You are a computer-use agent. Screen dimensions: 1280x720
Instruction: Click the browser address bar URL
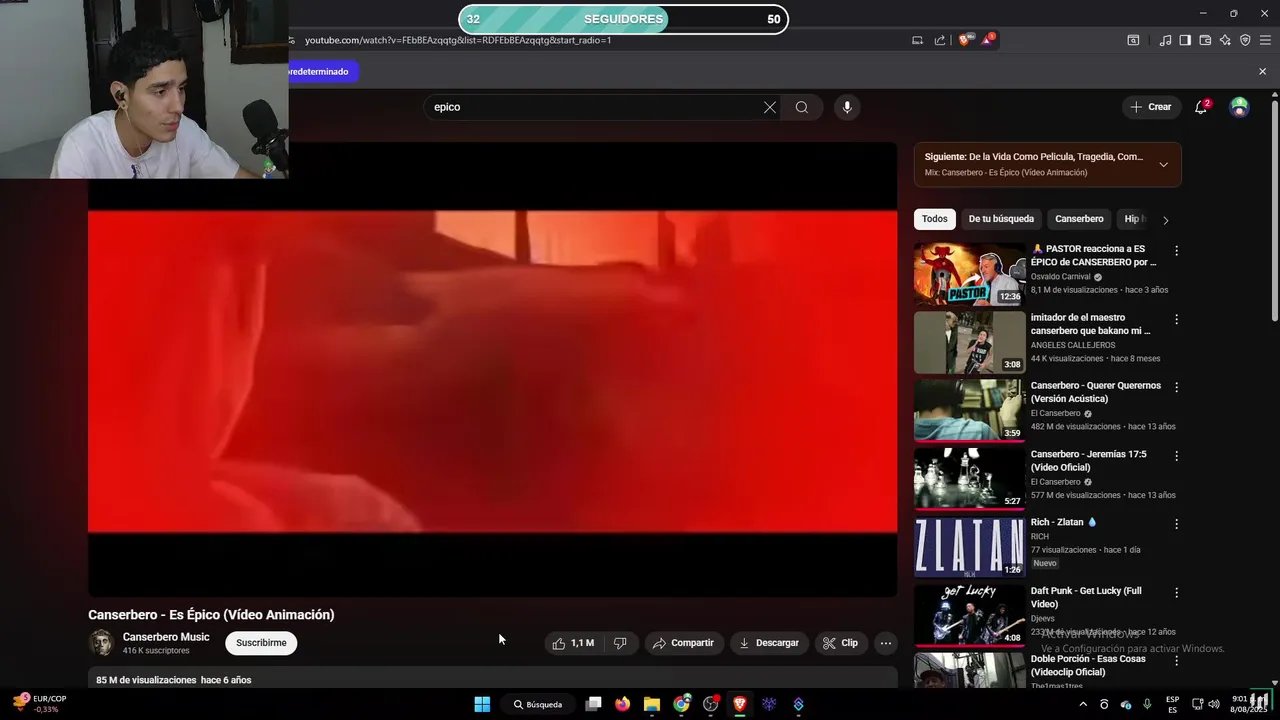tap(458, 40)
